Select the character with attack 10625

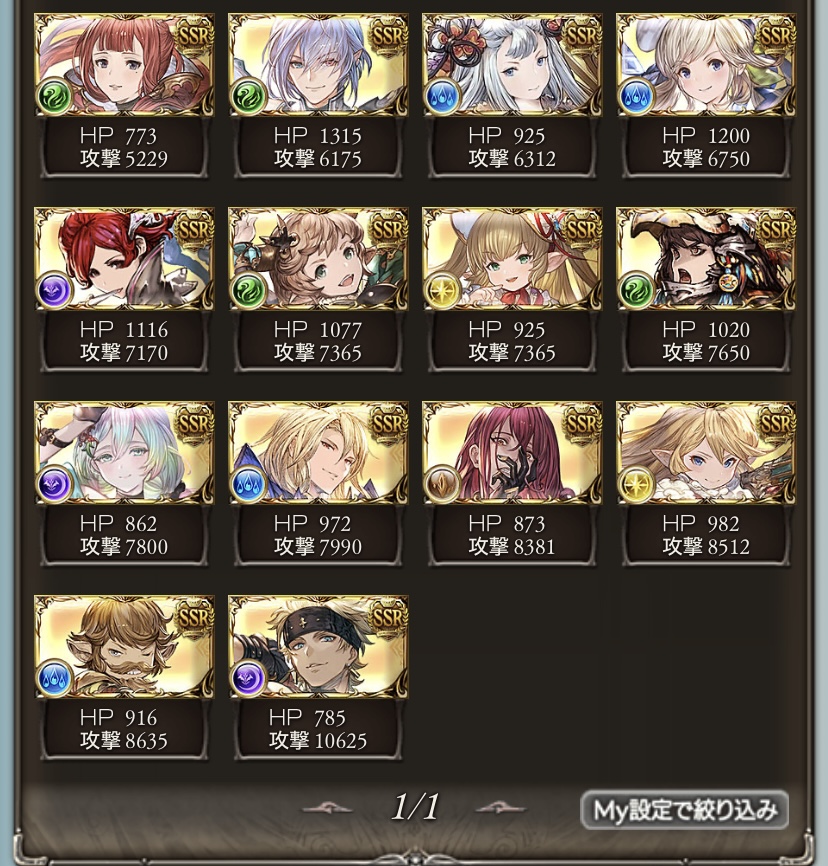pos(318,678)
